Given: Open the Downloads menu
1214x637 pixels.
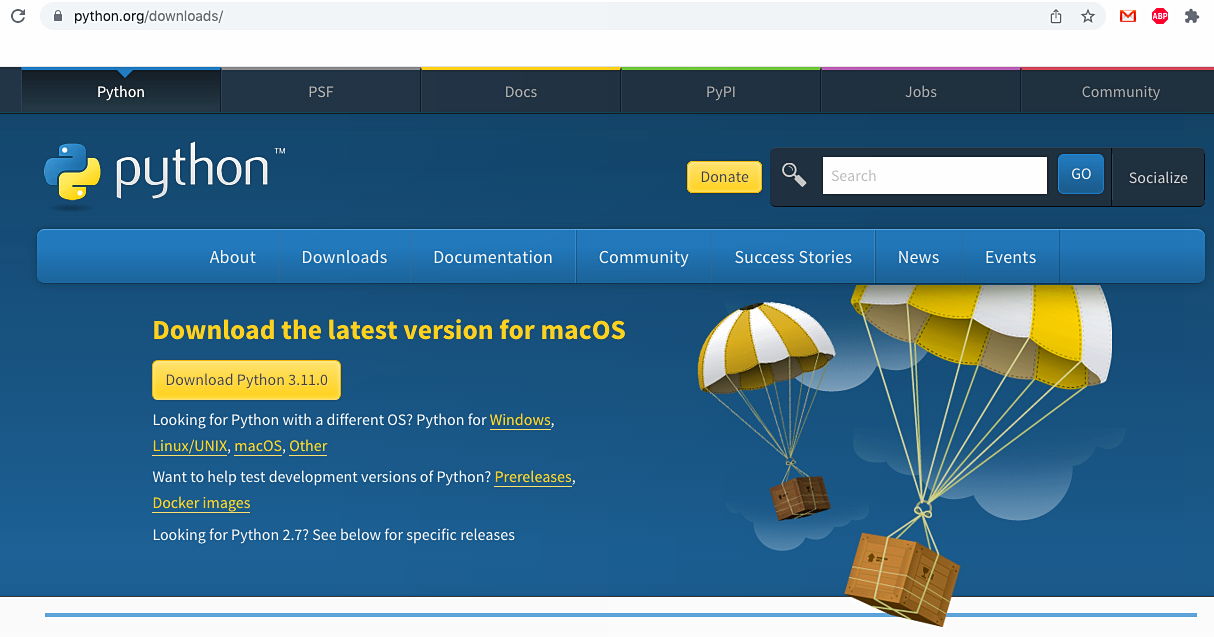Looking at the screenshot, I should [x=344, y=257].
